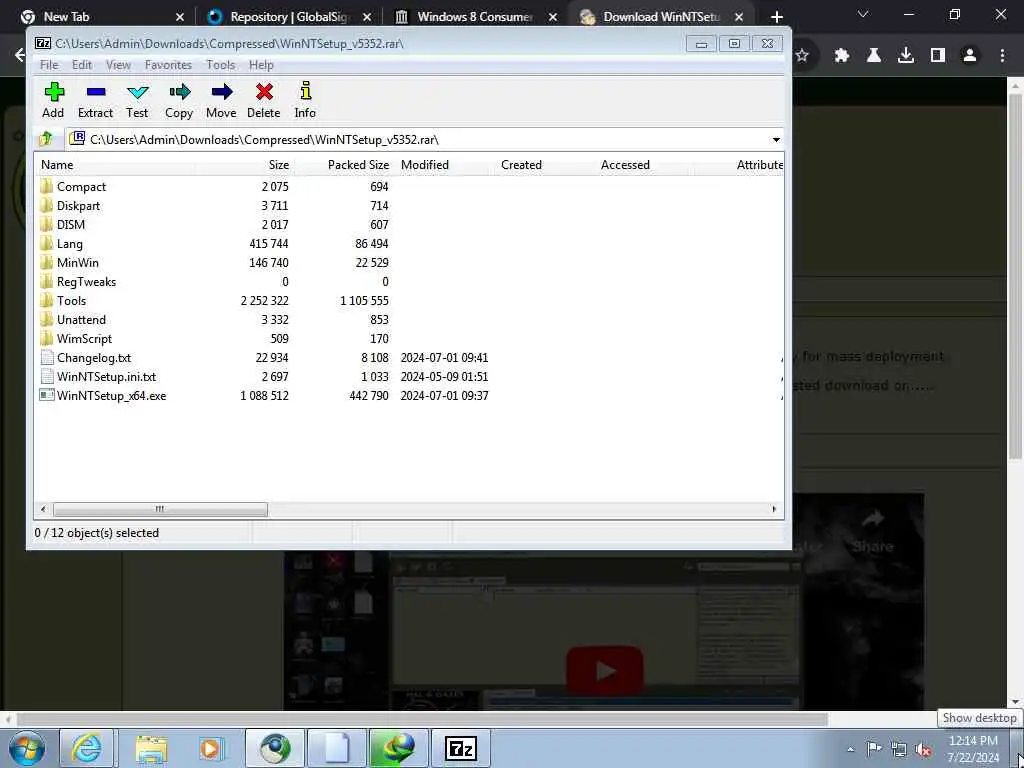Viewport: 1024px width, 768px height.
Task: Expand the address path dropdown
Action: 776,140
